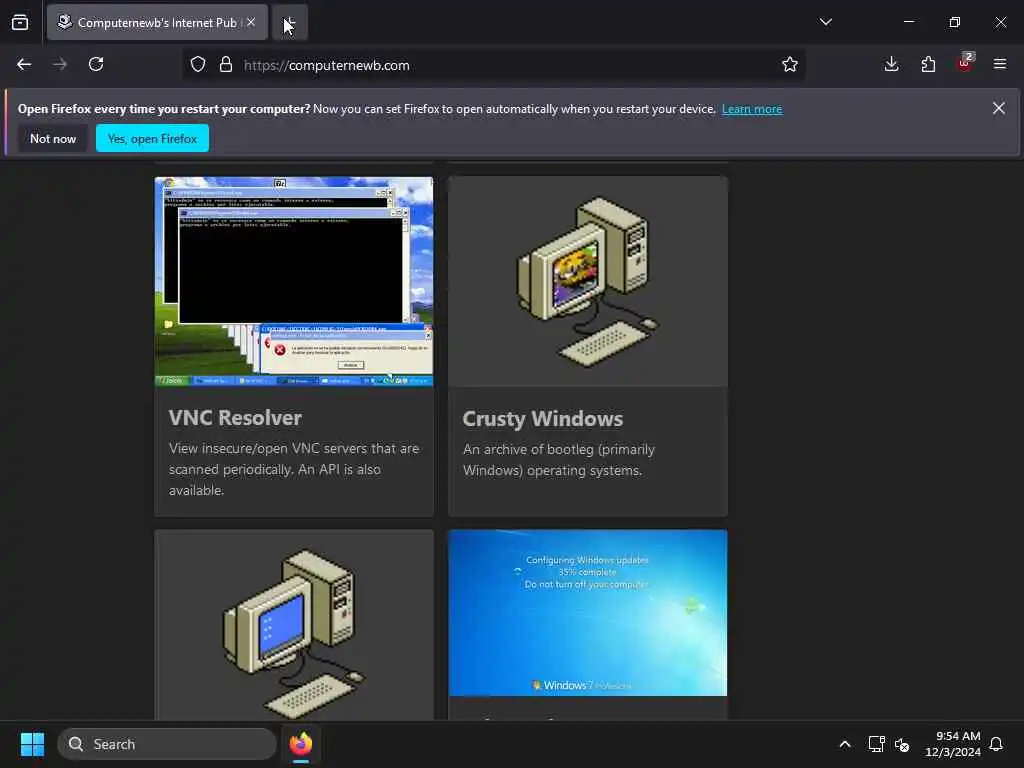Image resolution: width=1024 pixels, height=768 pixels.
Task: Click the Windows 7 update screenshot
Action: pyautogui.click(x=588, y=613)
